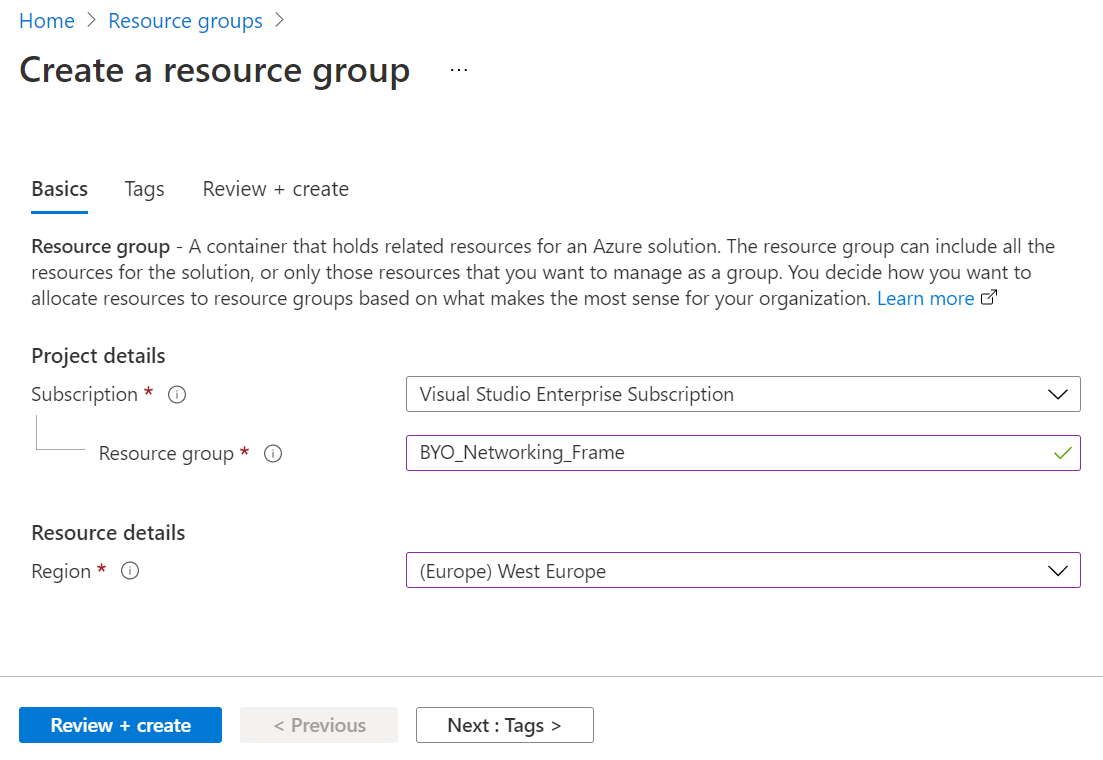Click the Previous button
Viewport: 1103px width, 760px height.
(319, 725)
